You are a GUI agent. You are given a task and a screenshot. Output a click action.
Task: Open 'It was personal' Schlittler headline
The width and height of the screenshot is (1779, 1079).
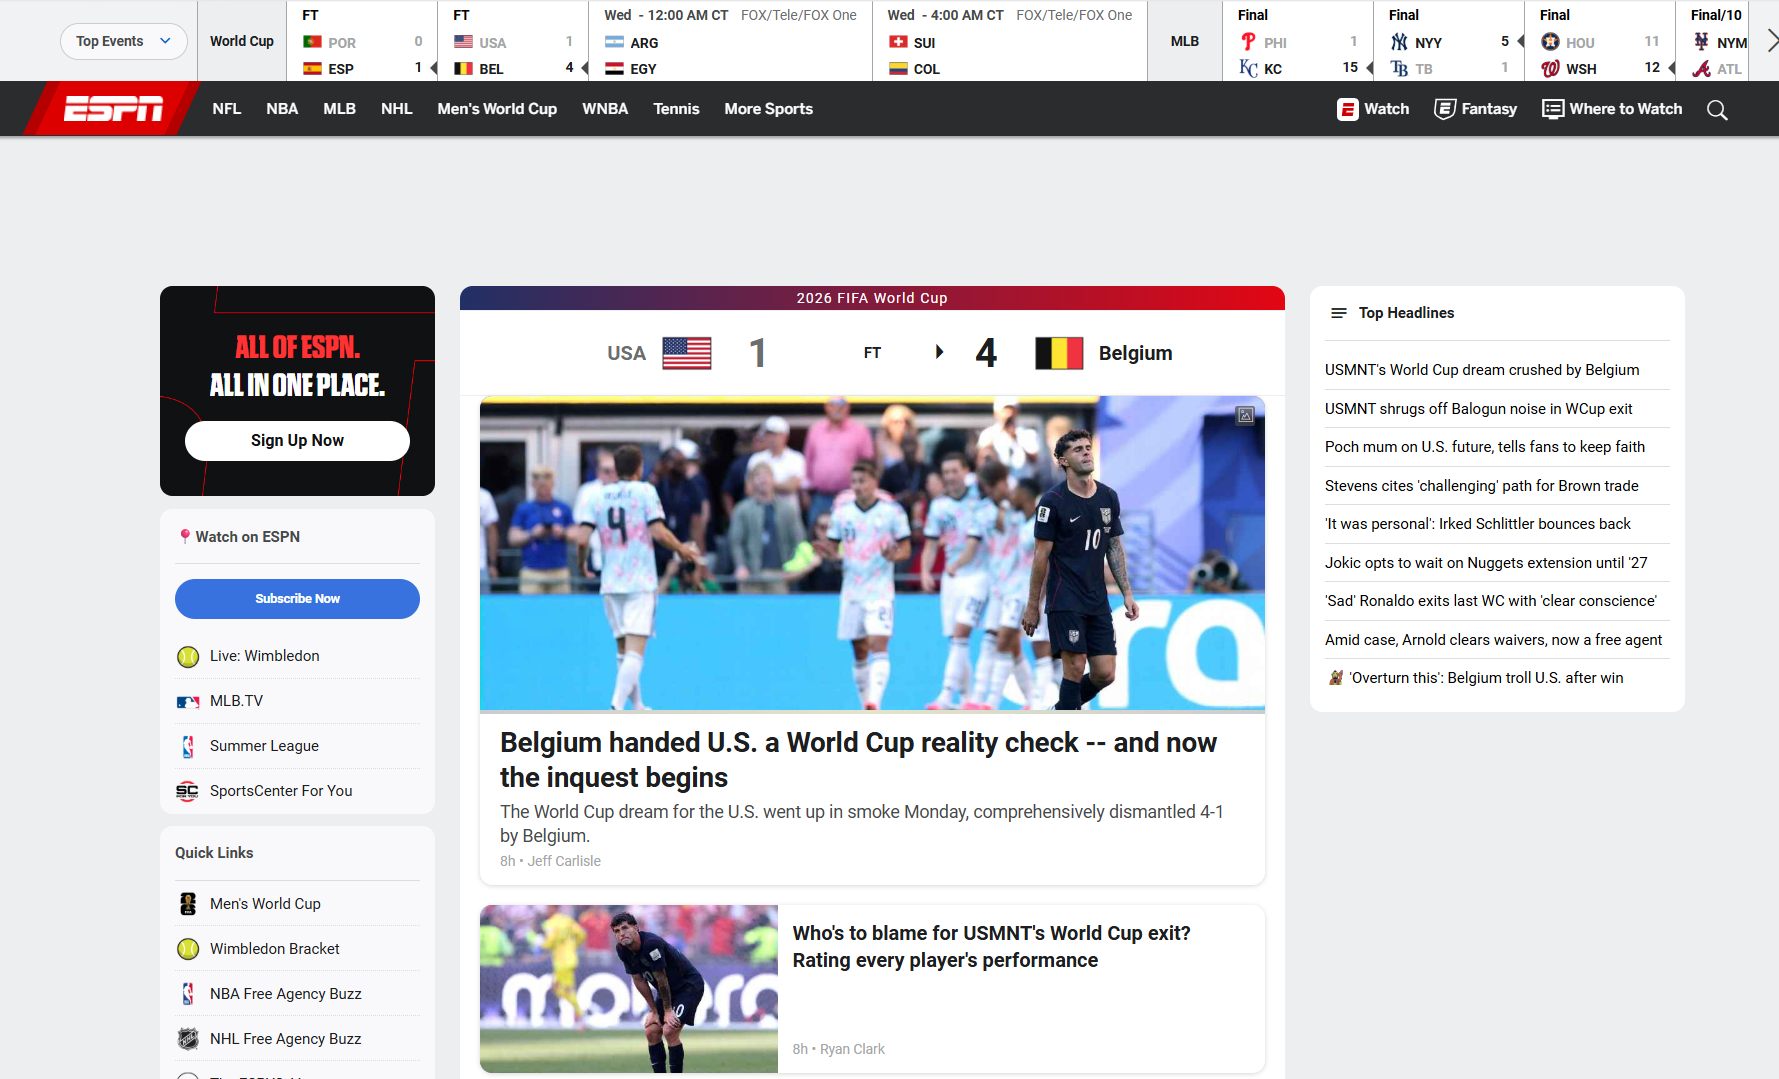coord(1477,524)
